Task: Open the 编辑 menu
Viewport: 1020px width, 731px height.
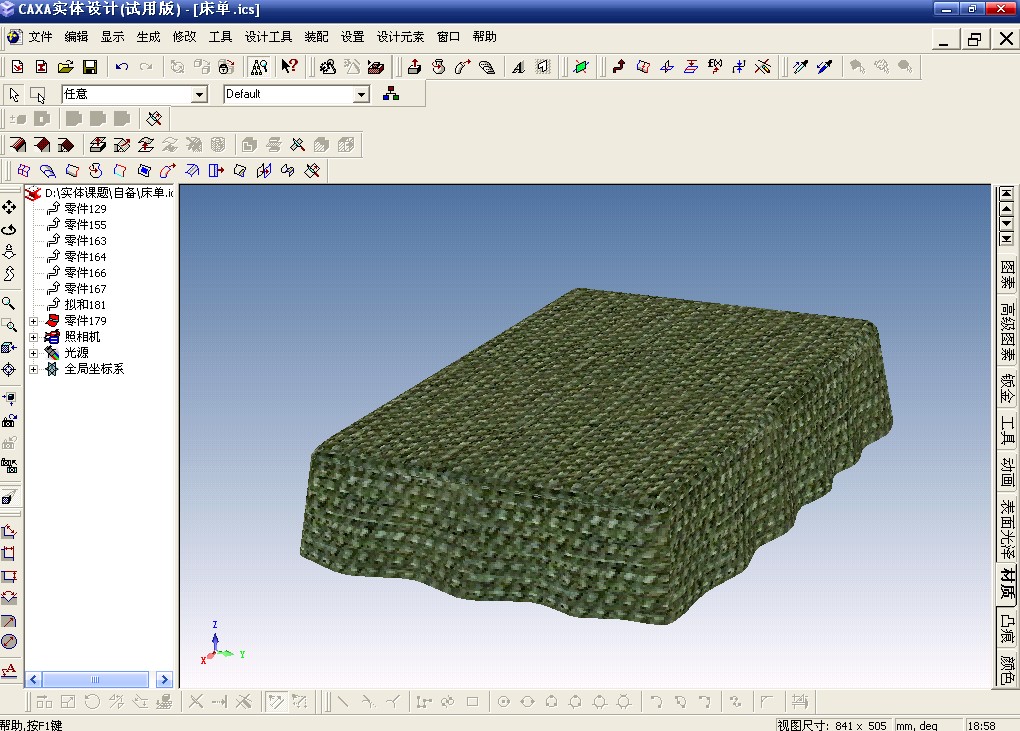Action: 76,37
